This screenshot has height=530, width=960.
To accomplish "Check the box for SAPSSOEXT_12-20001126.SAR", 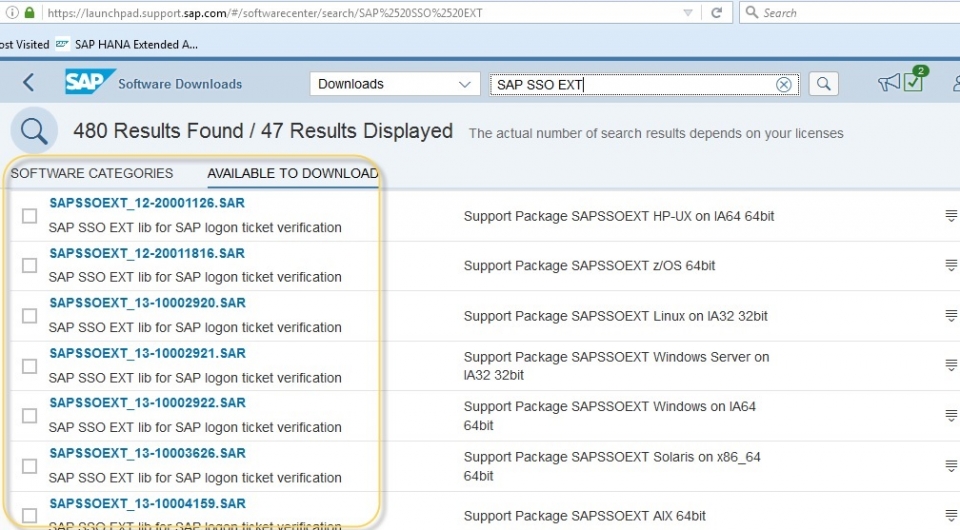I will (29, 215).
